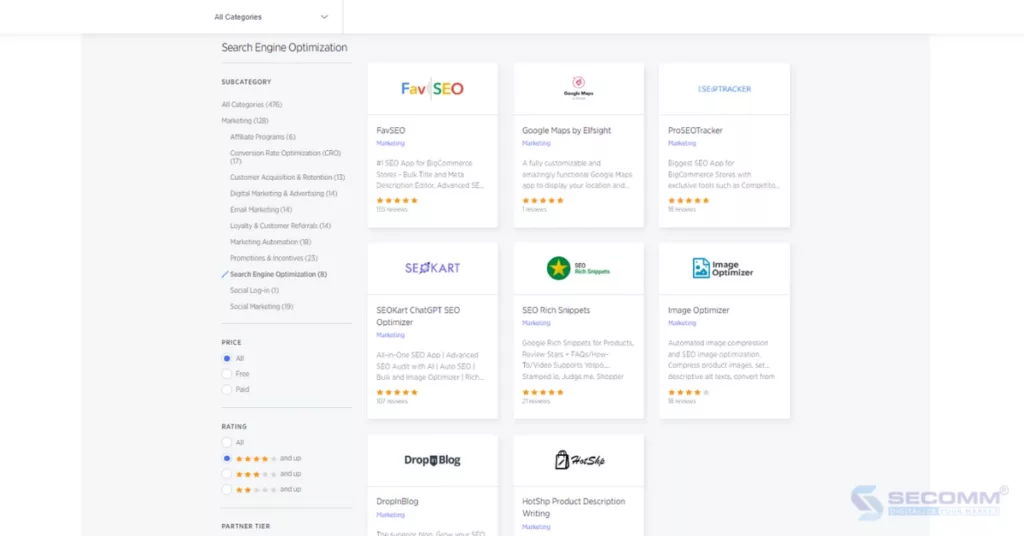Click Marketing tag under ProSEOTracker
The height and width of the screenshot is (536, 1024).
coord(682,143)
